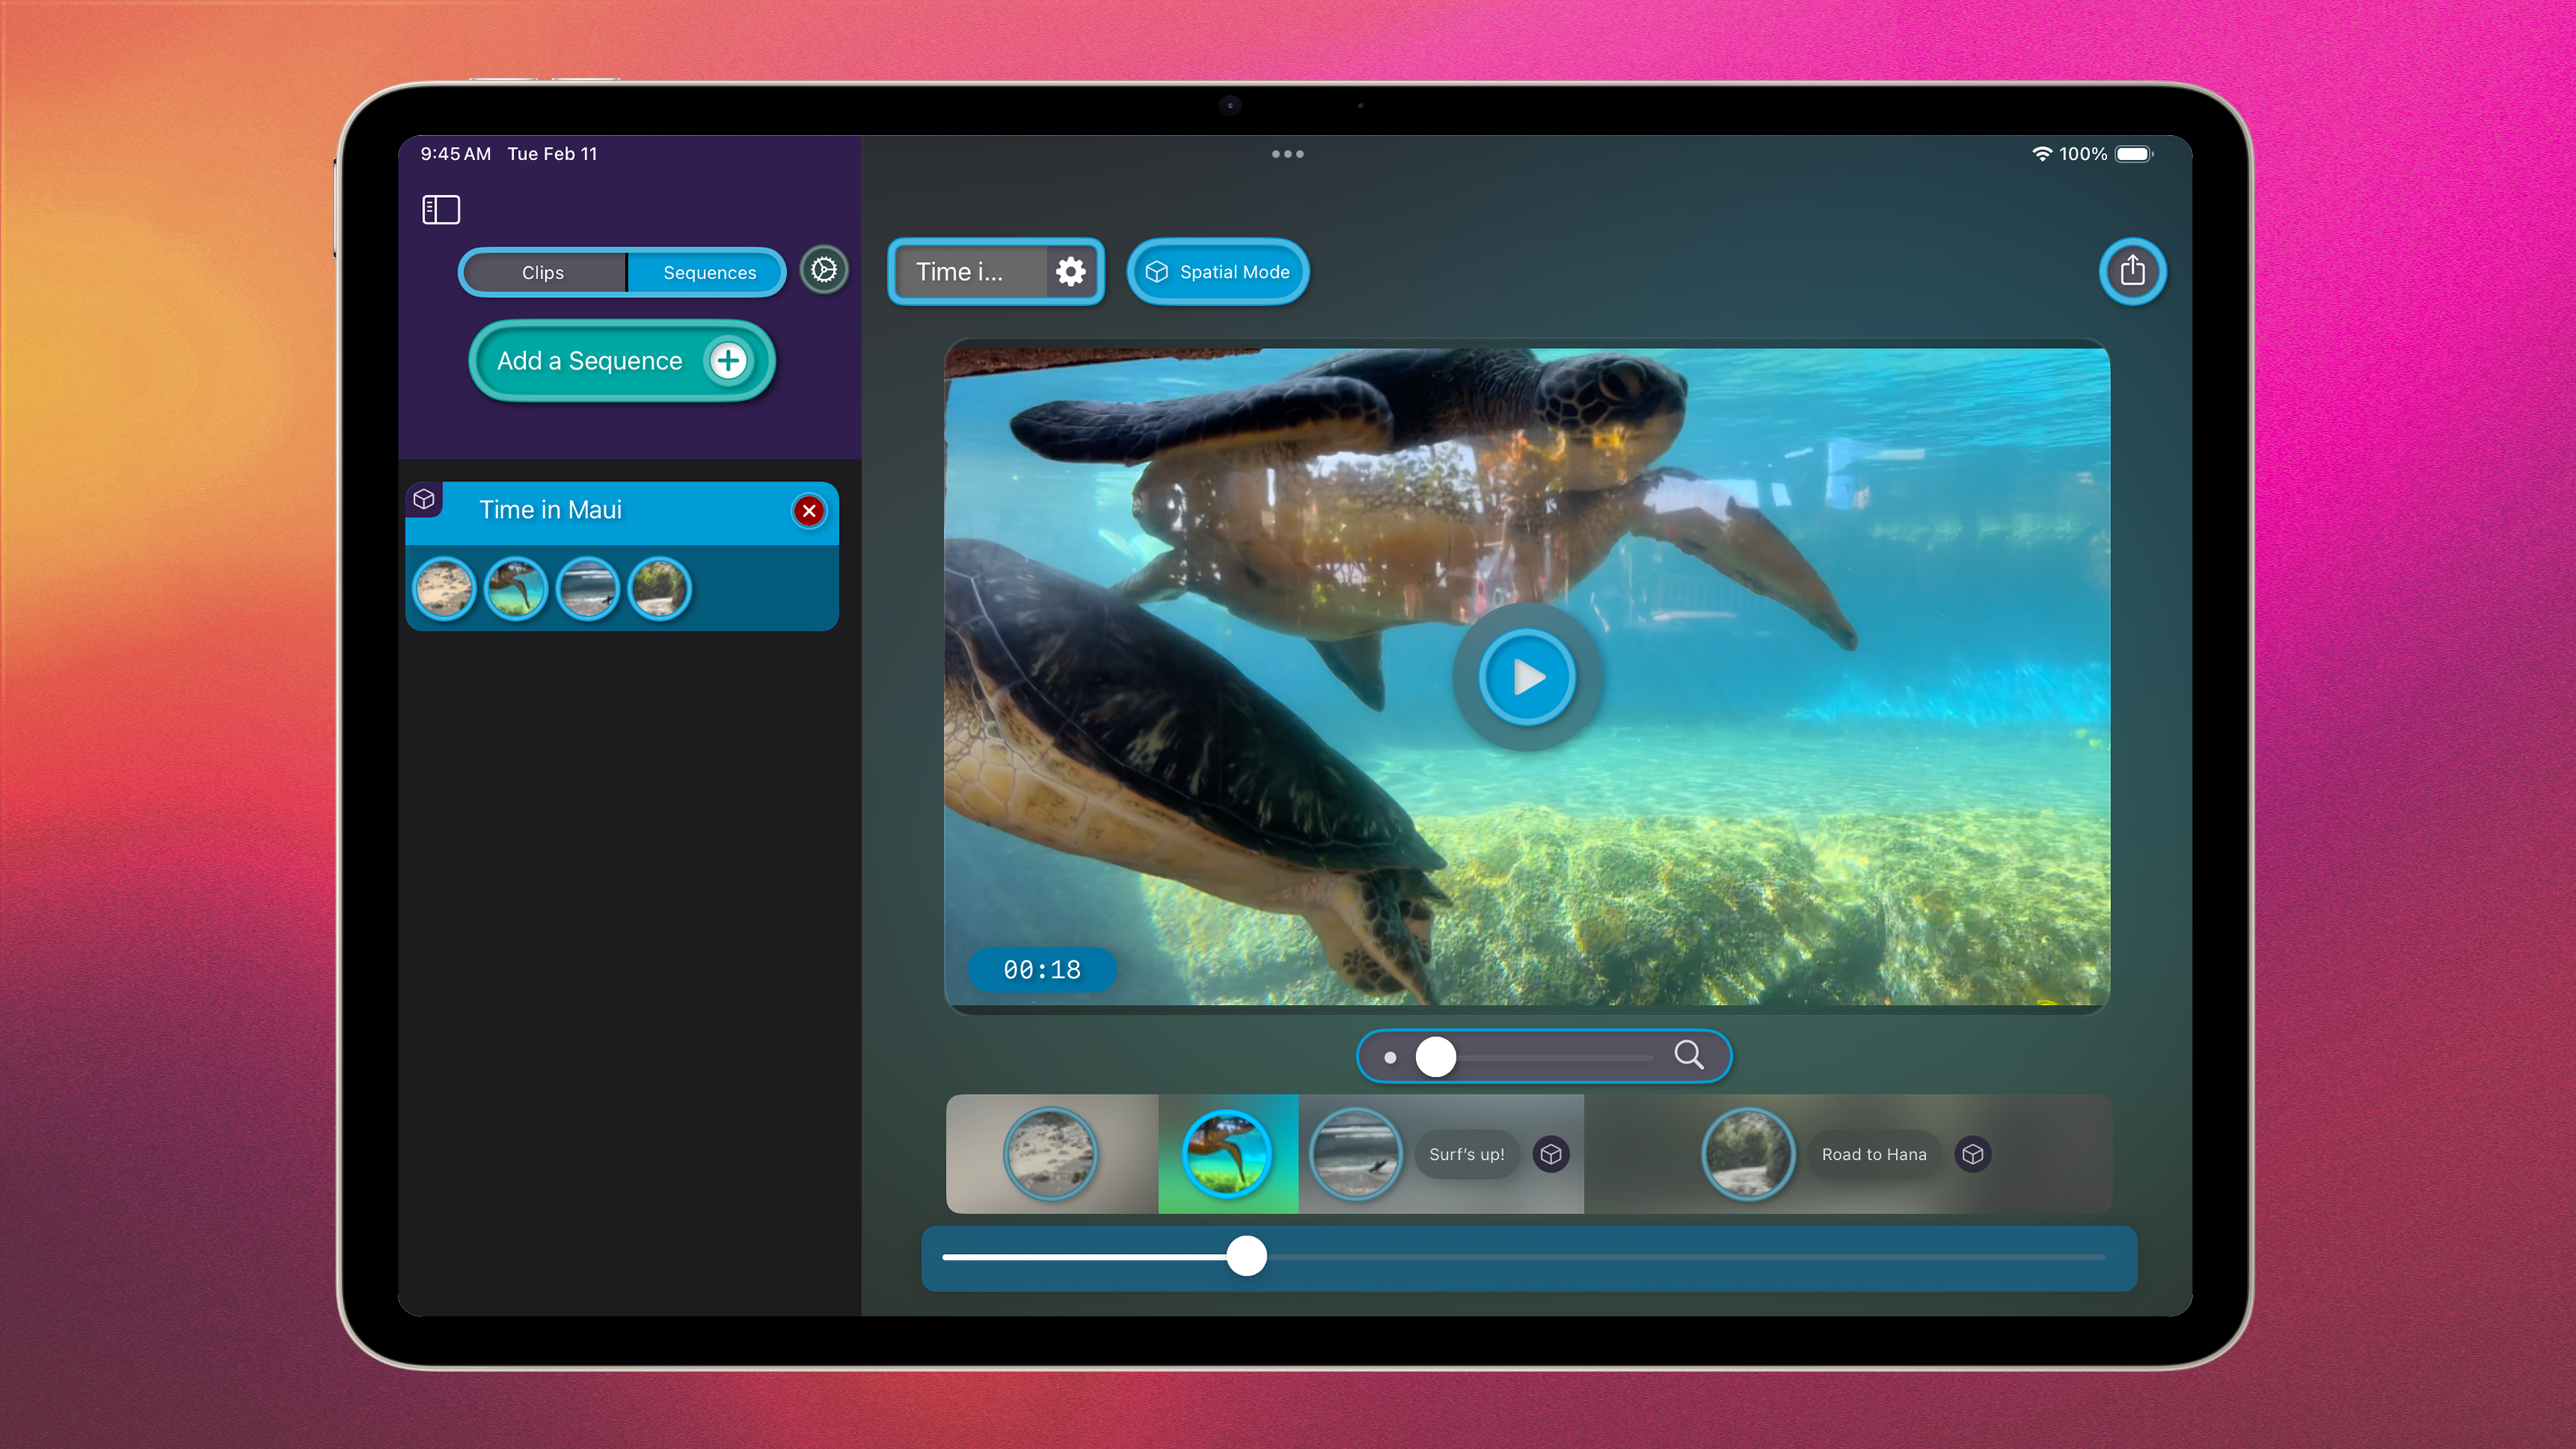The width and height of the screenshot is (2576, 1449).
Task: Select the beach thumbnail in the Time in Maui sequence
Action: coord(444,589)
